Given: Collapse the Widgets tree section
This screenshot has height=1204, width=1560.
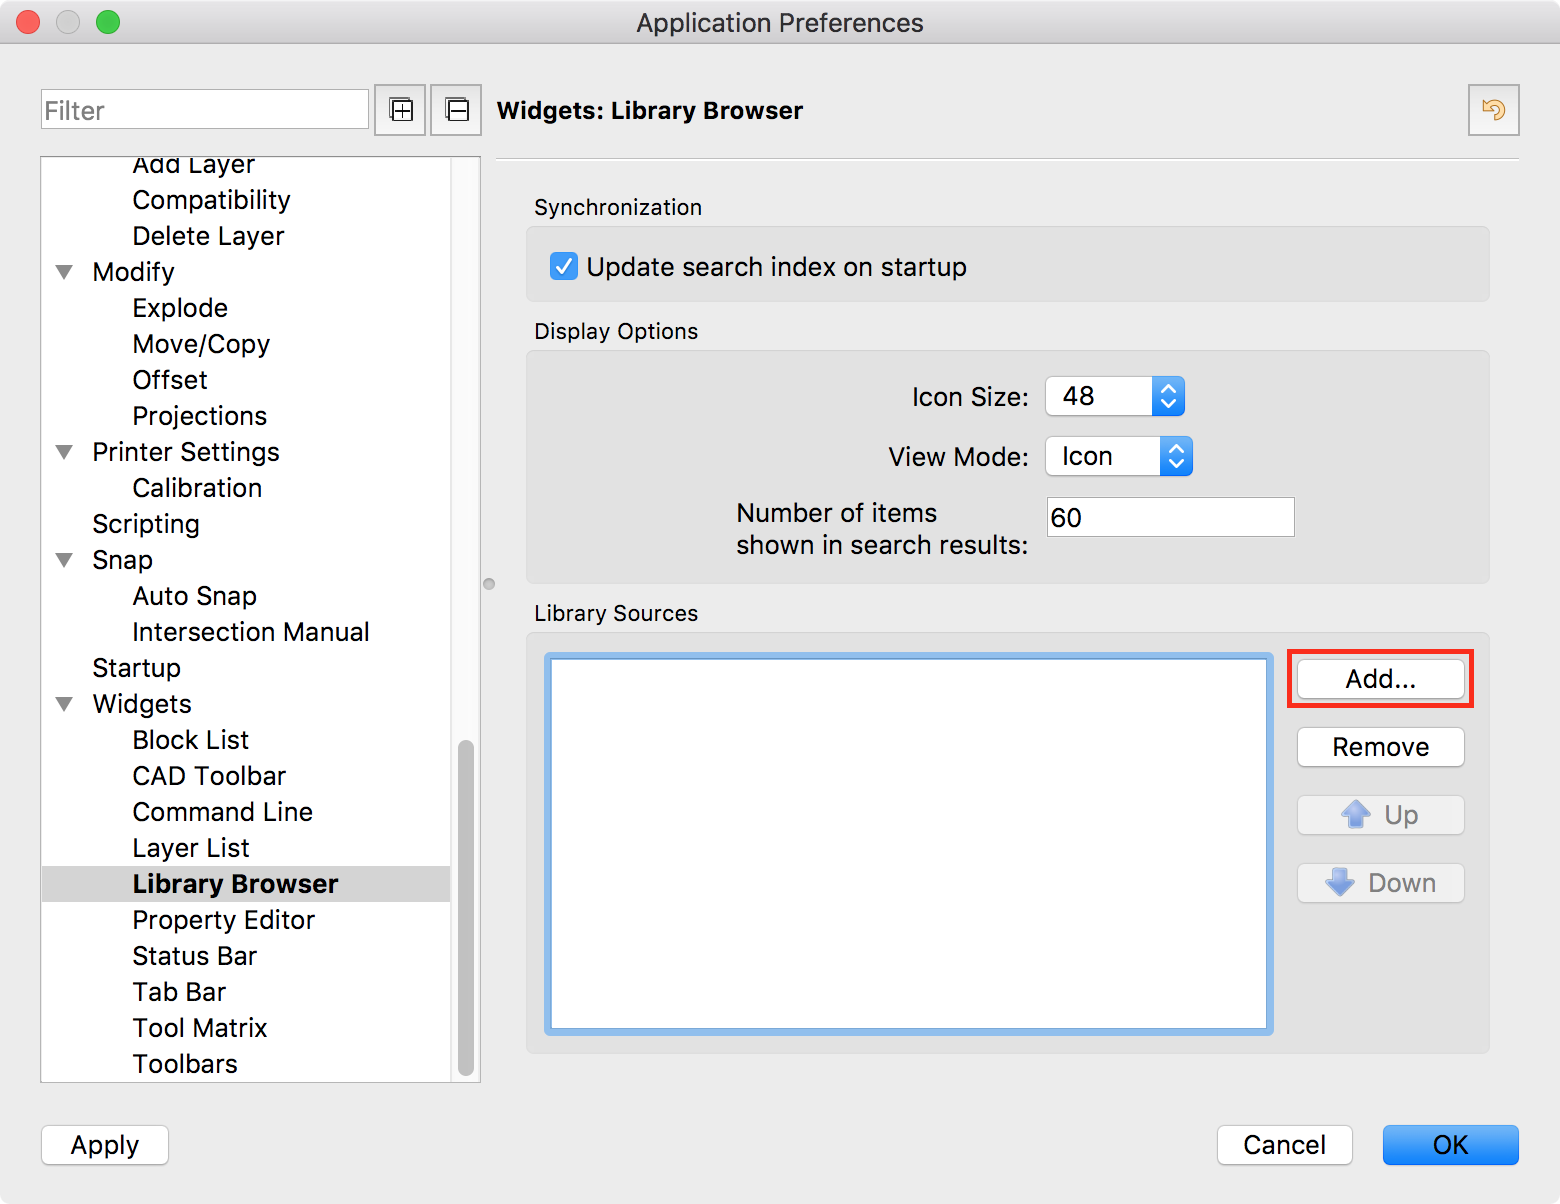Looking at the screenshot, I should tap(65, 704).
